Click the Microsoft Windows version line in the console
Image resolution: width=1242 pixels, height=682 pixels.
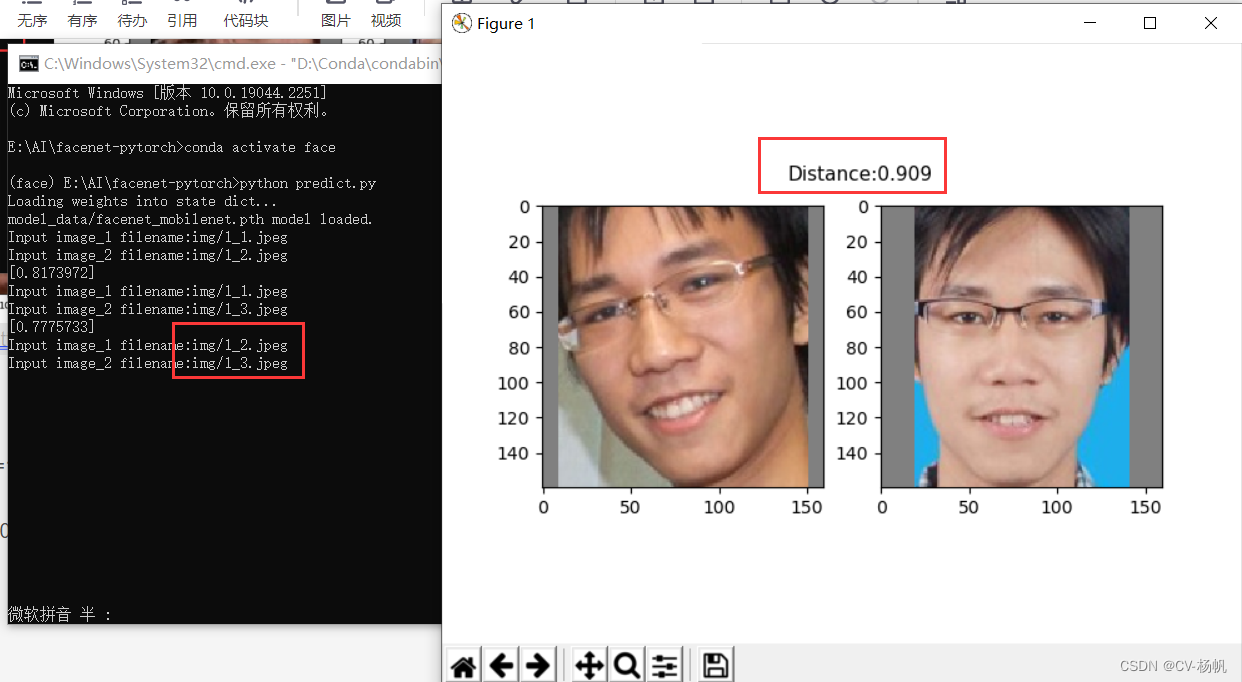167,93
